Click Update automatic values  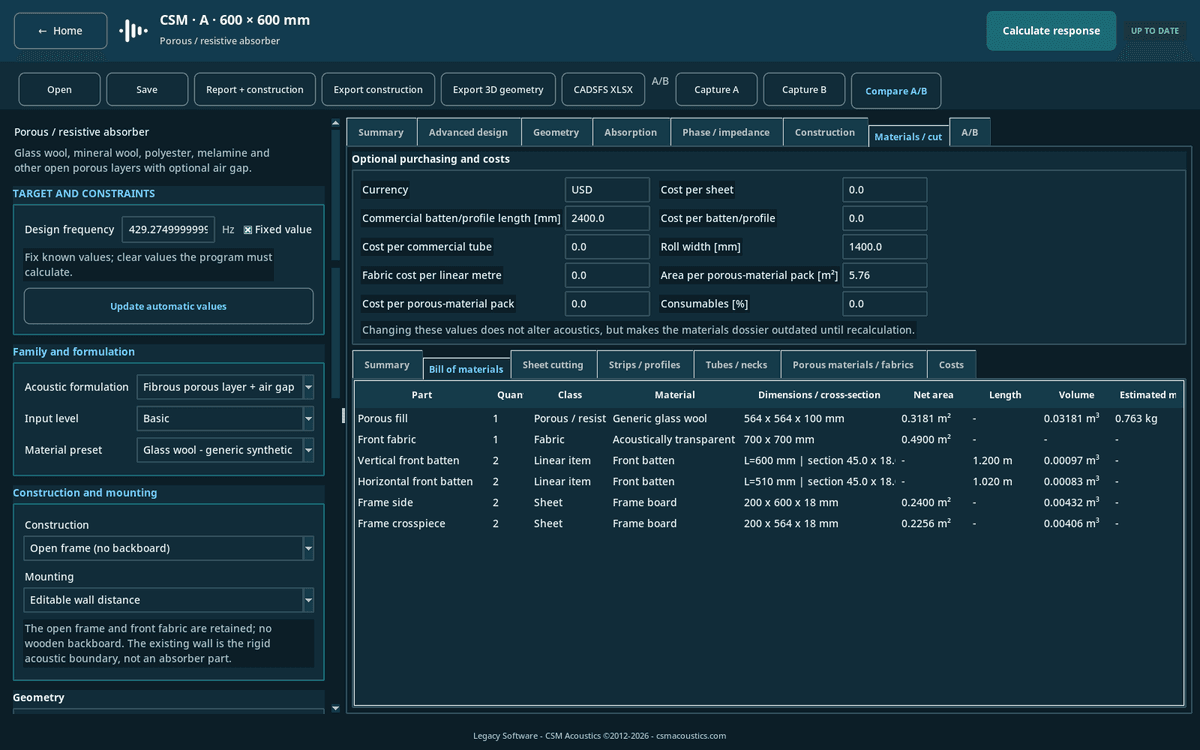coord(168,306)
